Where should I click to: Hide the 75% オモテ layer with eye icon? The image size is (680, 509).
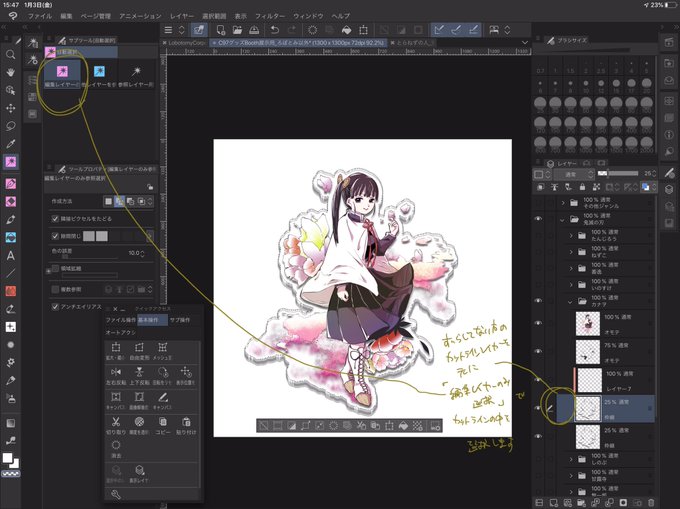pyautogui.click(x=538, y=351)
